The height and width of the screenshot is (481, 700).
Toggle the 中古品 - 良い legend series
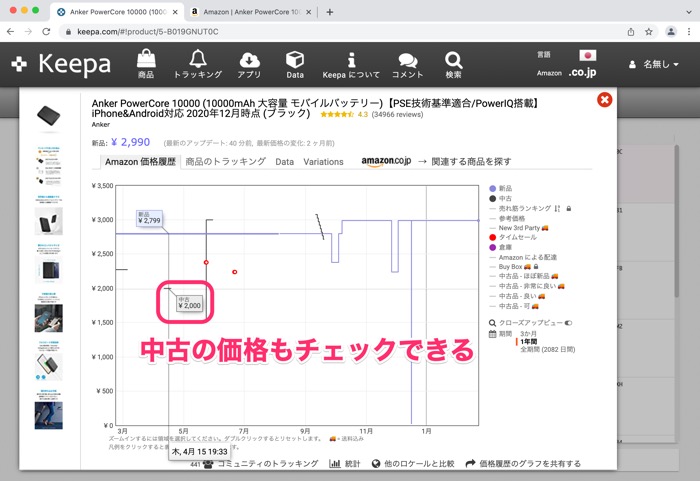[517, 296]
